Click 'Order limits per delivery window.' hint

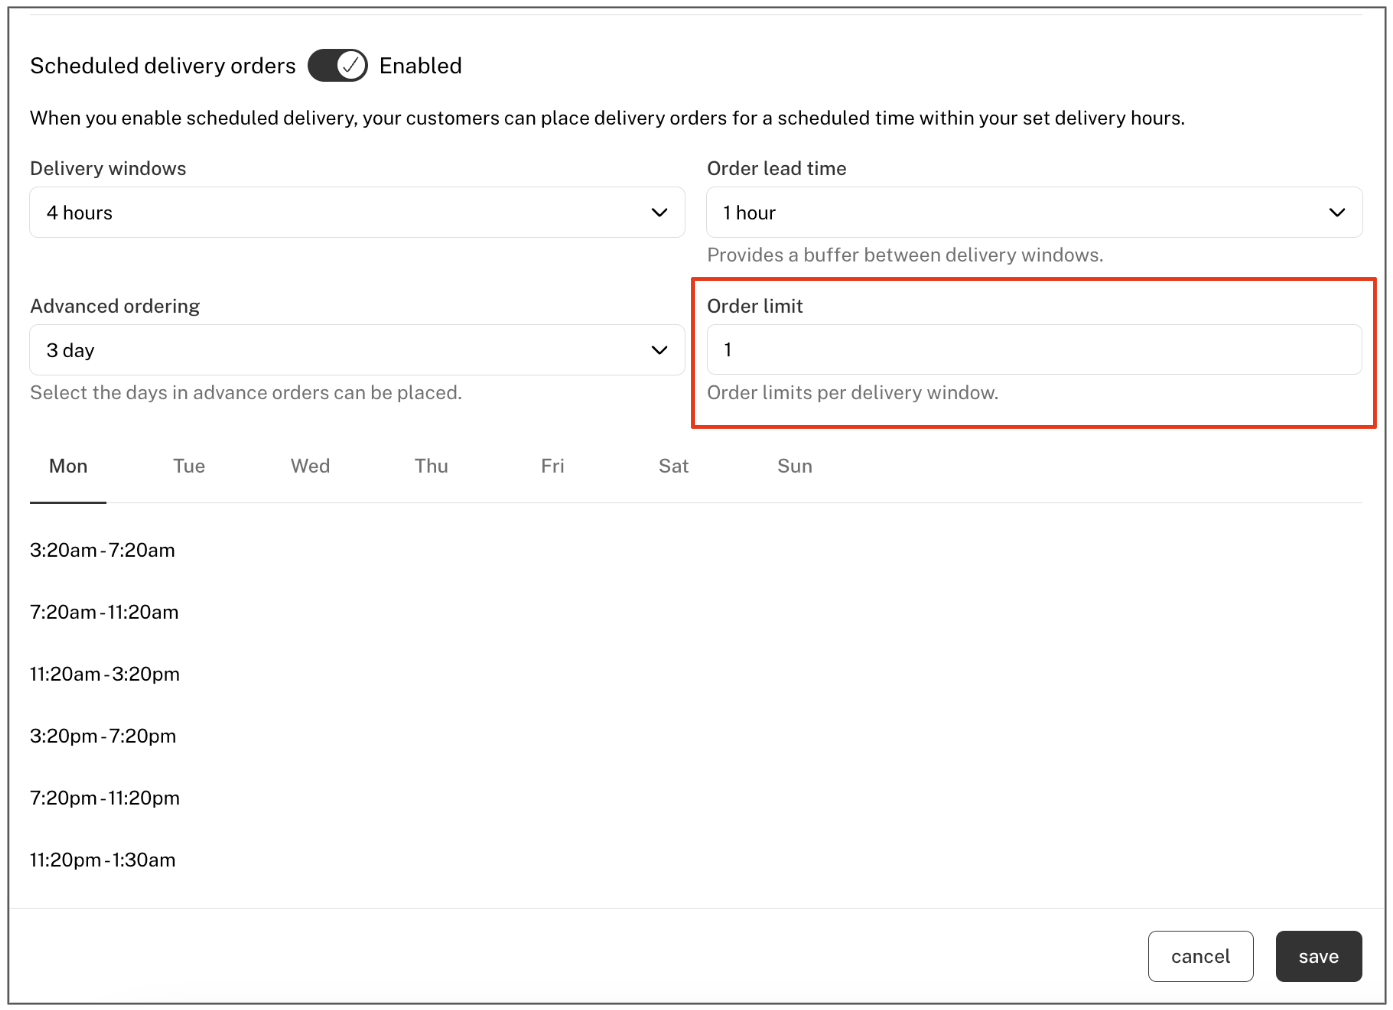[x=852, y=393]
